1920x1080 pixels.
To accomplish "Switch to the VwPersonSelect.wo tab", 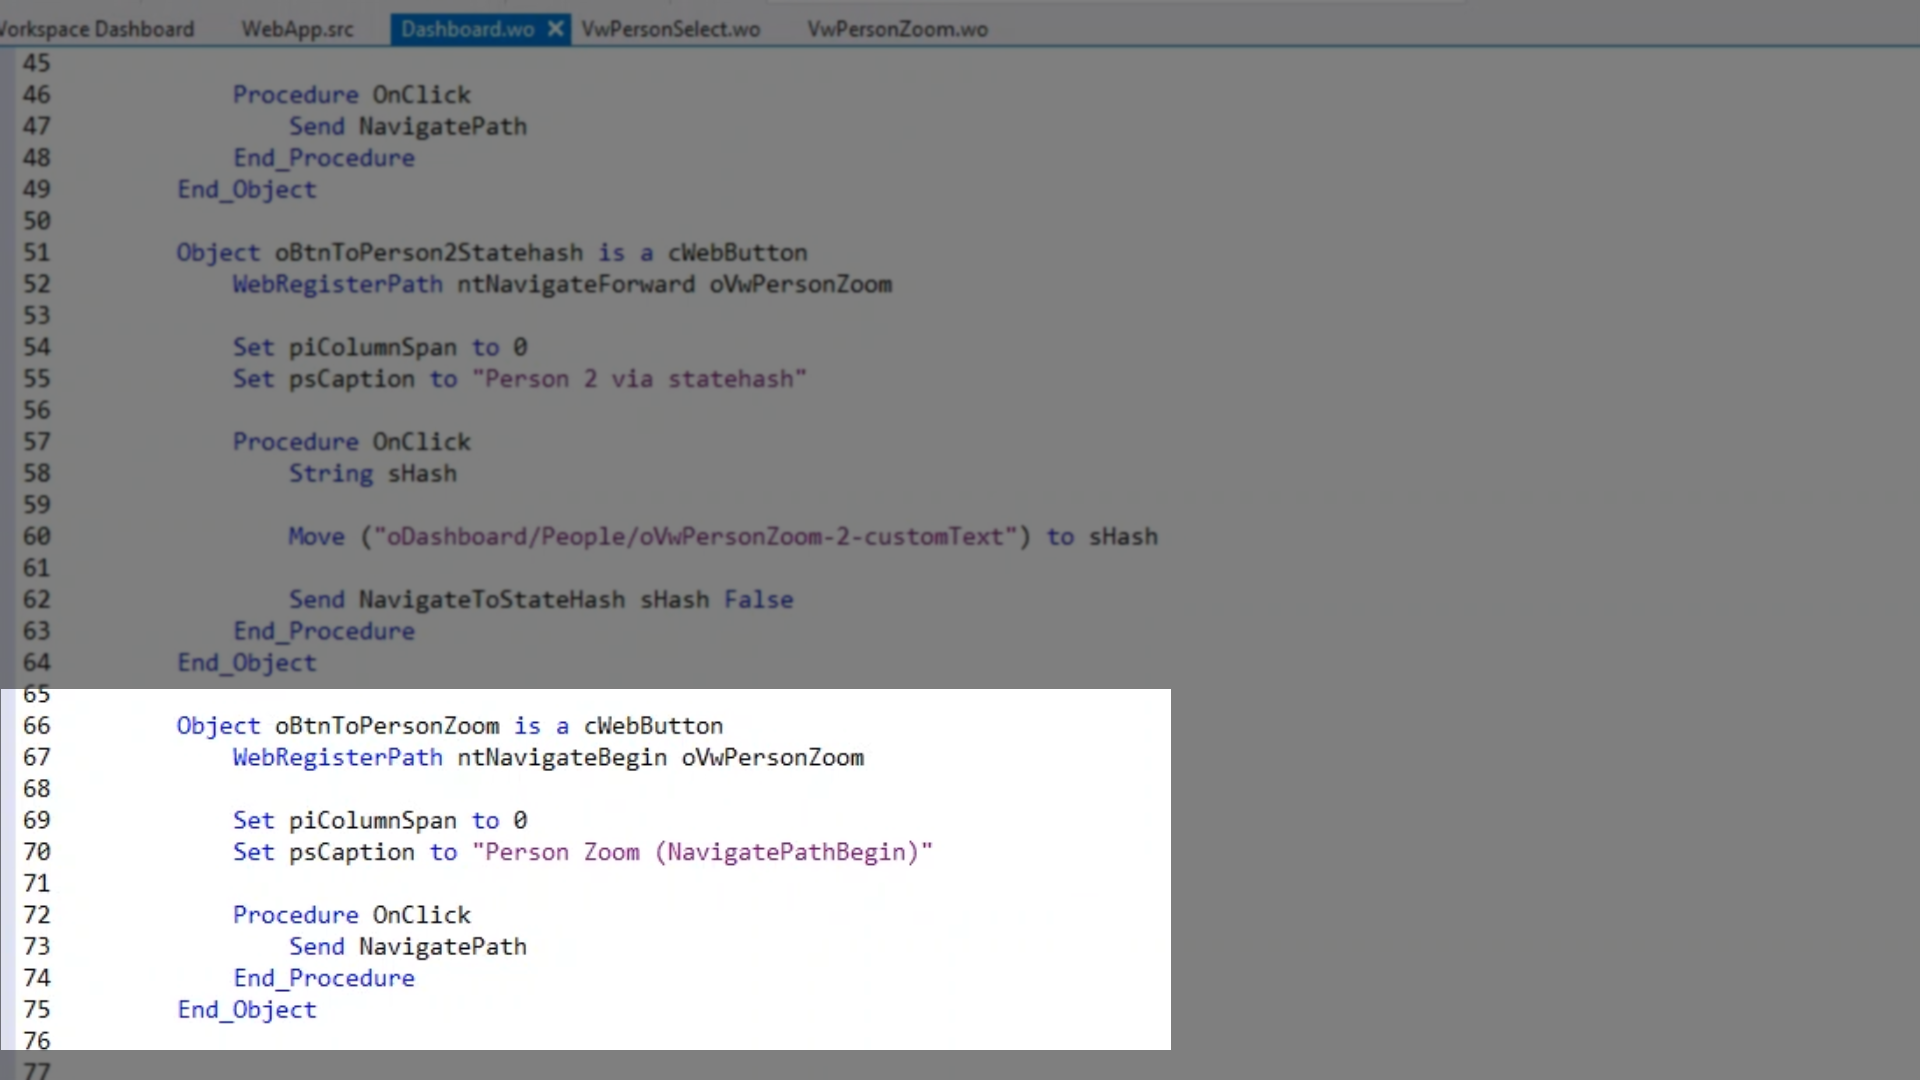I will 670,29.
